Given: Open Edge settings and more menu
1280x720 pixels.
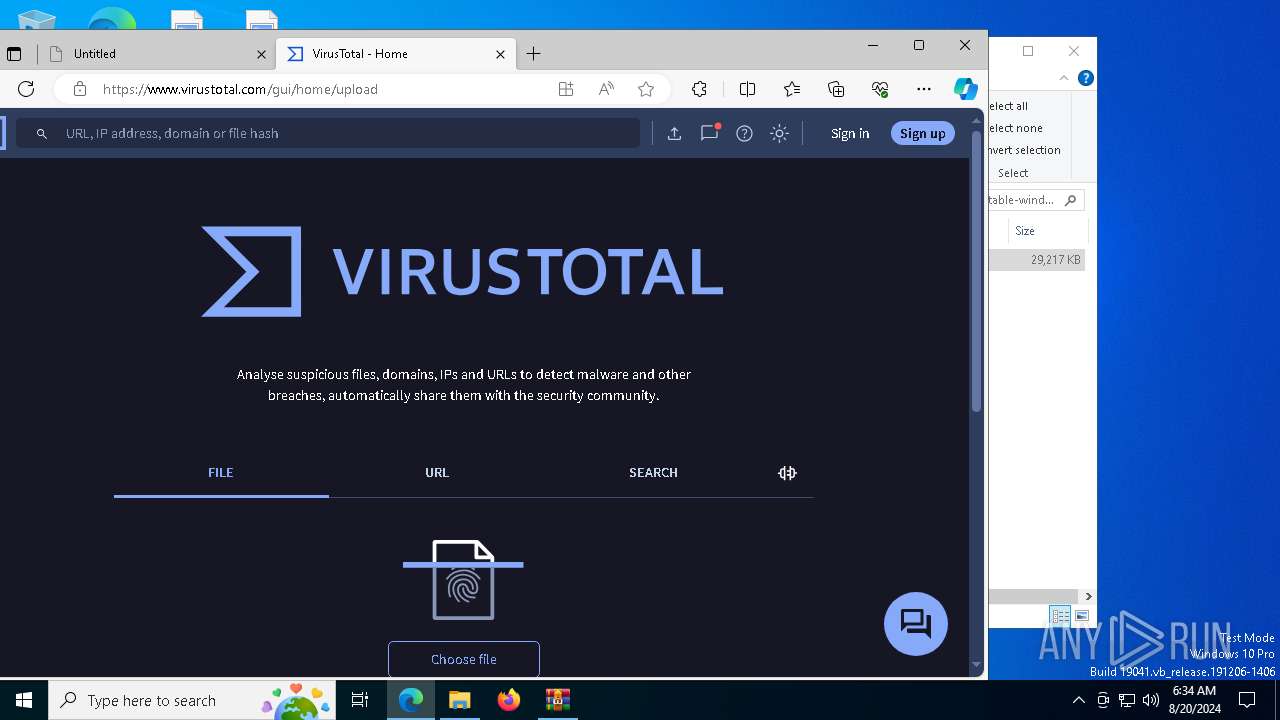Looking at the screenshot, I should pyautogui.click(x=924, y=89).
